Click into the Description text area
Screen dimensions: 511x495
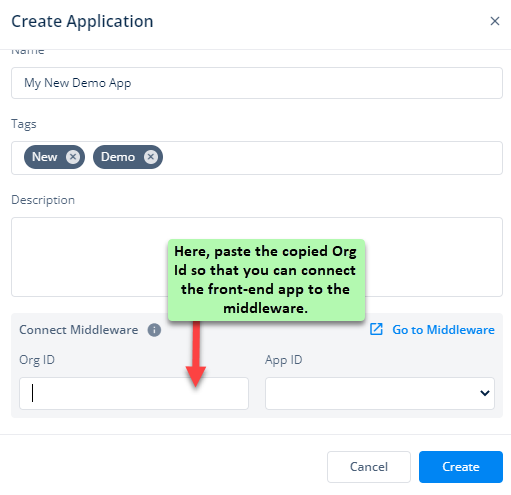pos(257,257)
